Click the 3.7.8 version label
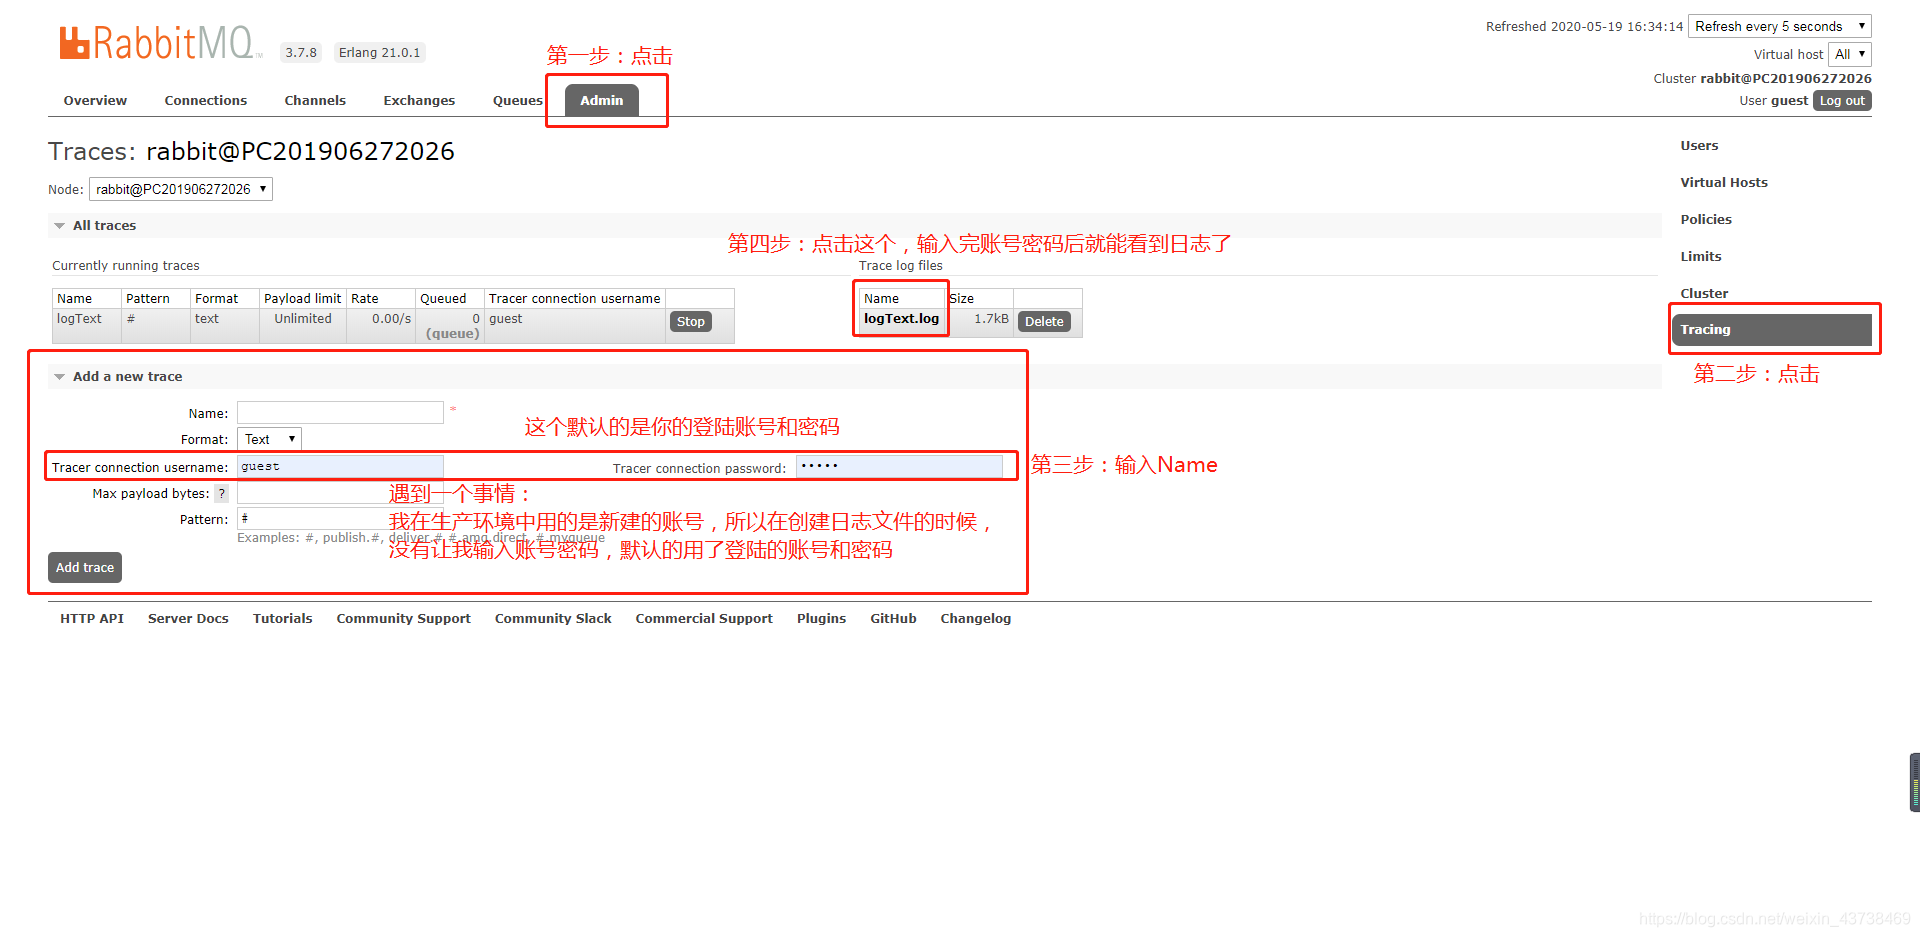 [300, 52]
